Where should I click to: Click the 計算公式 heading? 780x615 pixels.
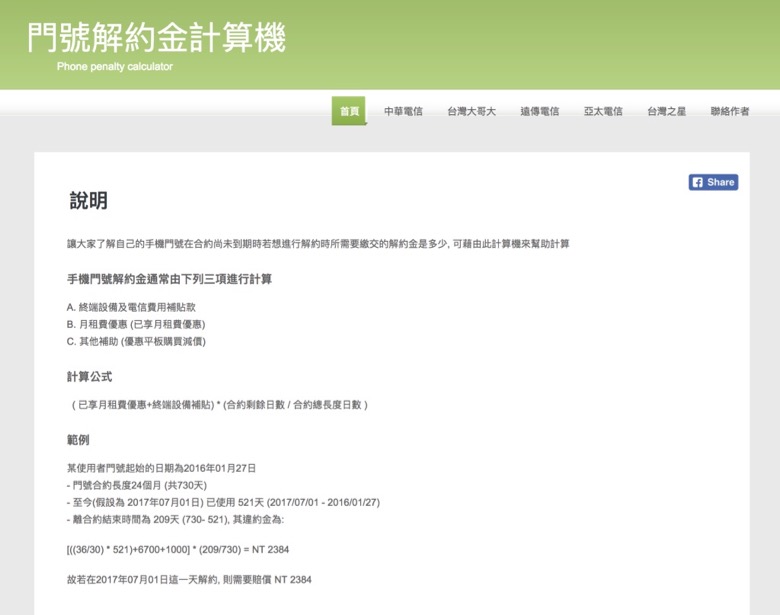(x=89, y=377)
